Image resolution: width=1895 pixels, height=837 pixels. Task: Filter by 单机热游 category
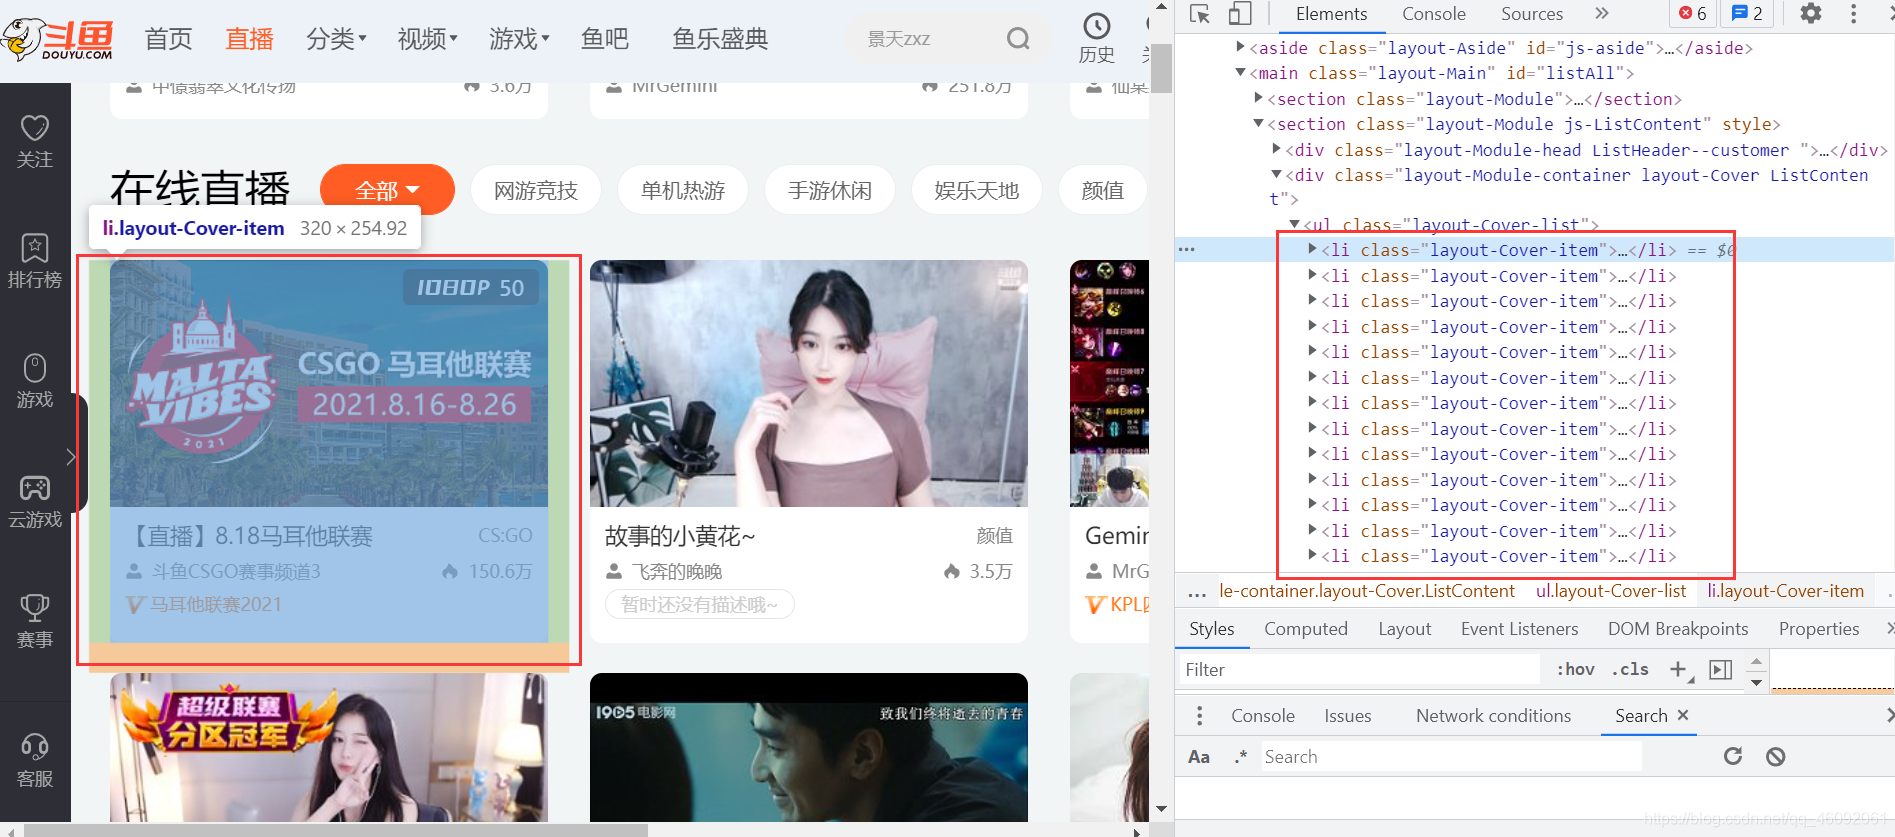coord(682,190)
